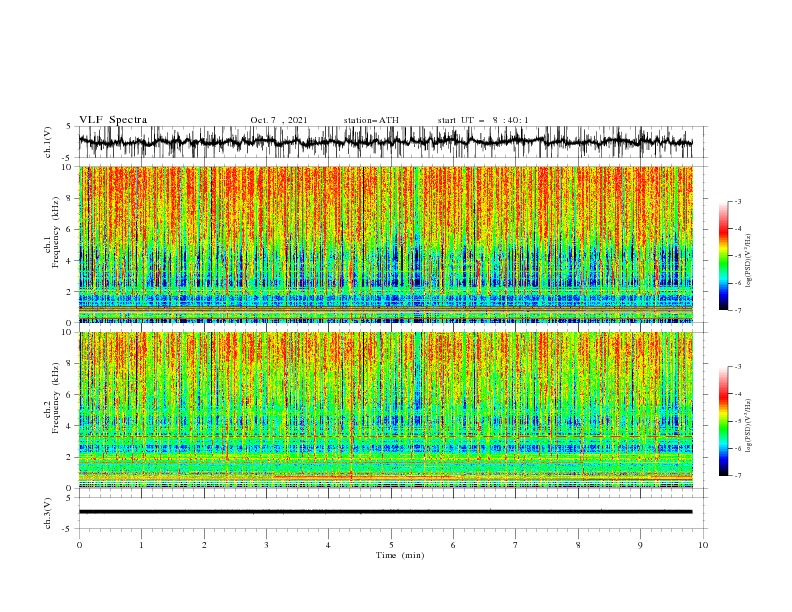
Task: Select the "start UT = 8 :40: 1" text
Action: tap(483, 120)
